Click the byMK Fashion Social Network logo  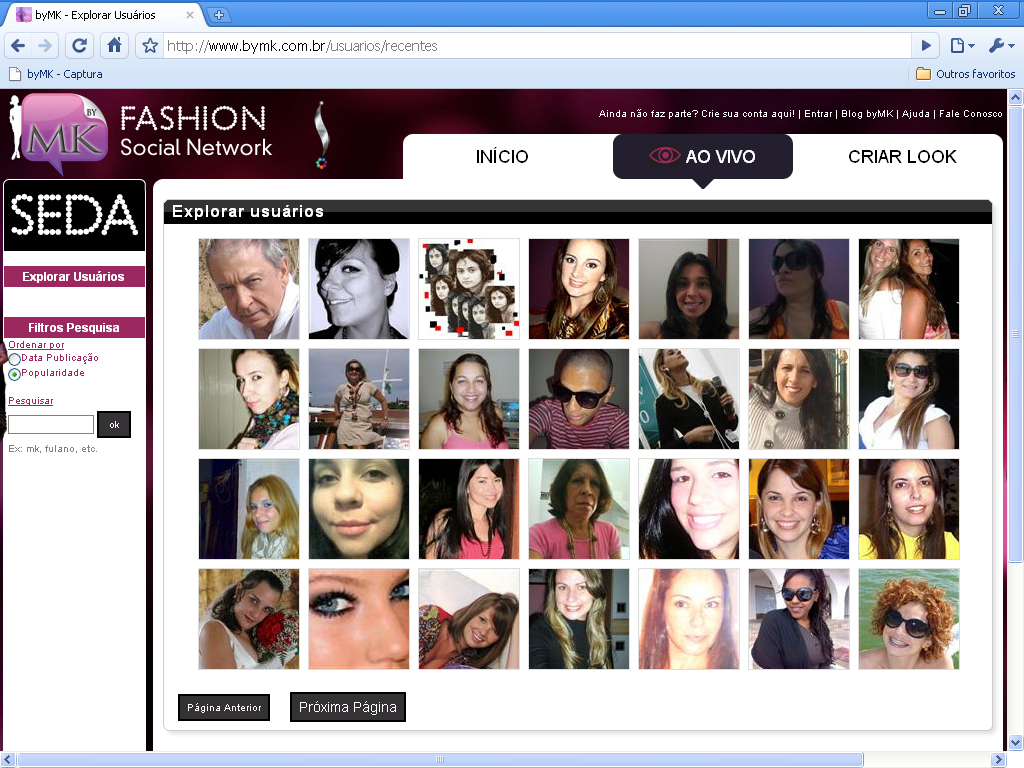140,133
